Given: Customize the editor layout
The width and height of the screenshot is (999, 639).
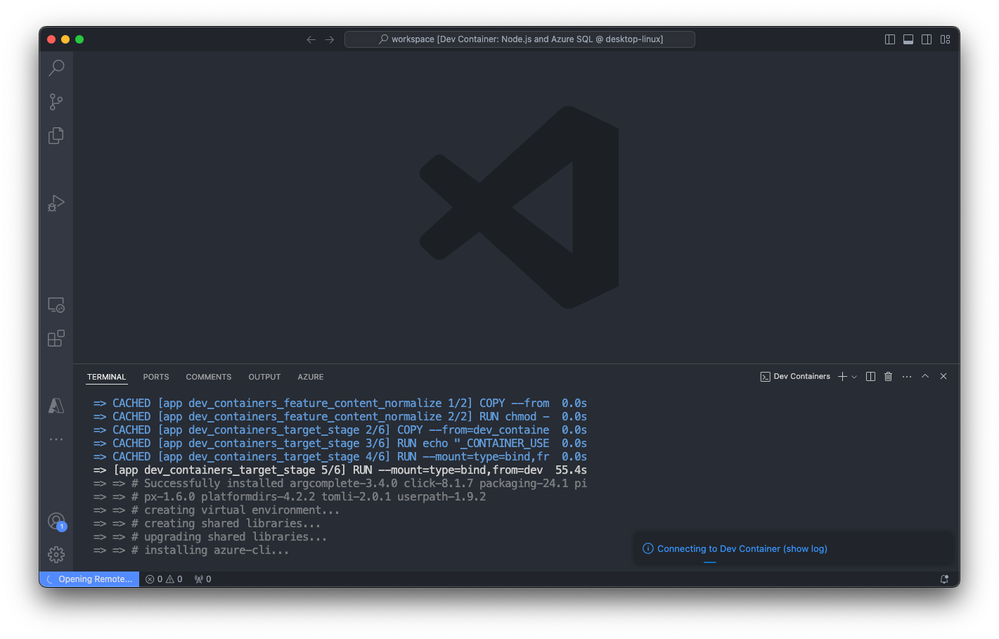Looking at the screenshot, I should coord(945,39).
